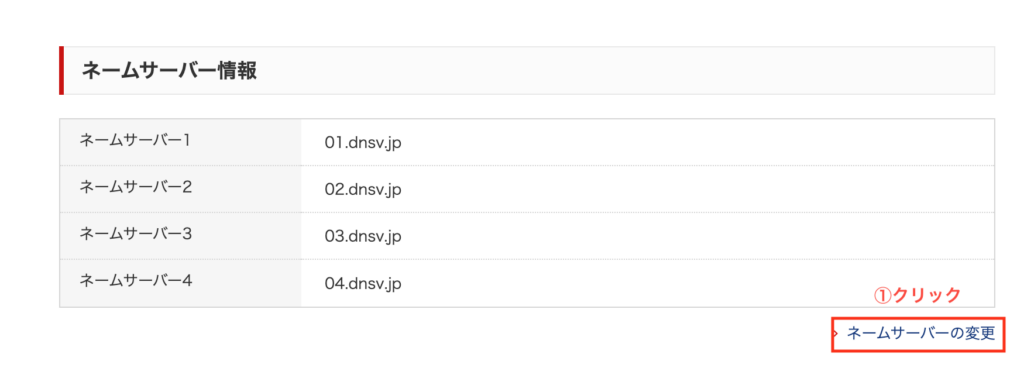Select the ネームサーバー情報 heading text
The height and width of the screenshot is (378, 1024).
(169, 71)
